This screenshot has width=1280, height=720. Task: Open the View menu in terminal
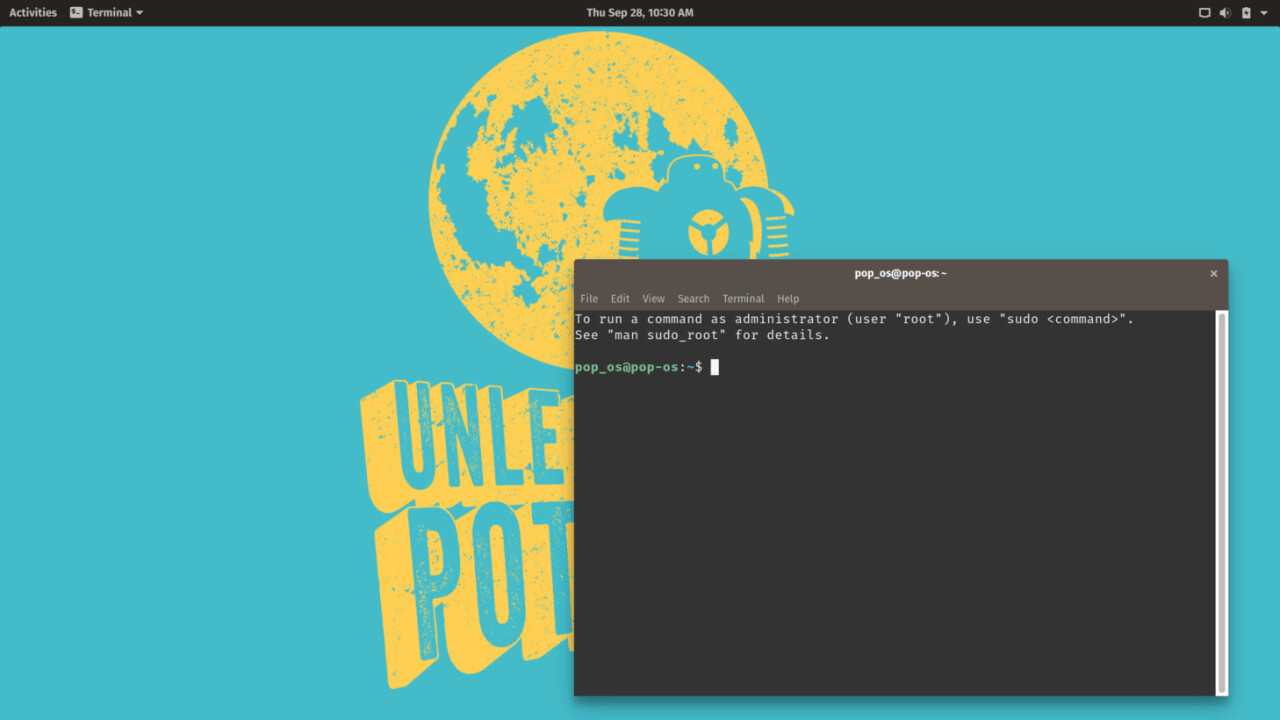653,298
